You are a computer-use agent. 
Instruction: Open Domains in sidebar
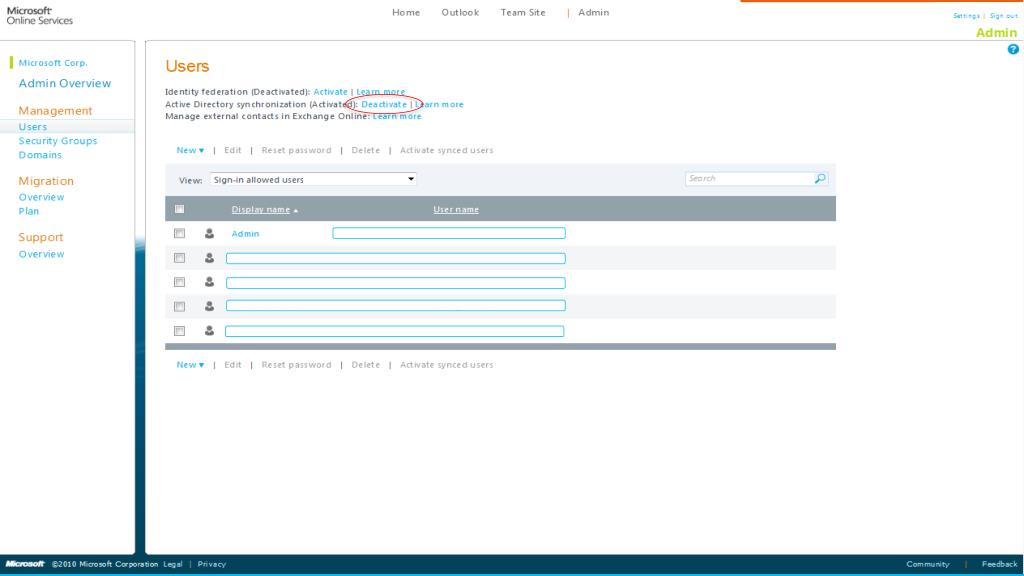click(40, 155)
